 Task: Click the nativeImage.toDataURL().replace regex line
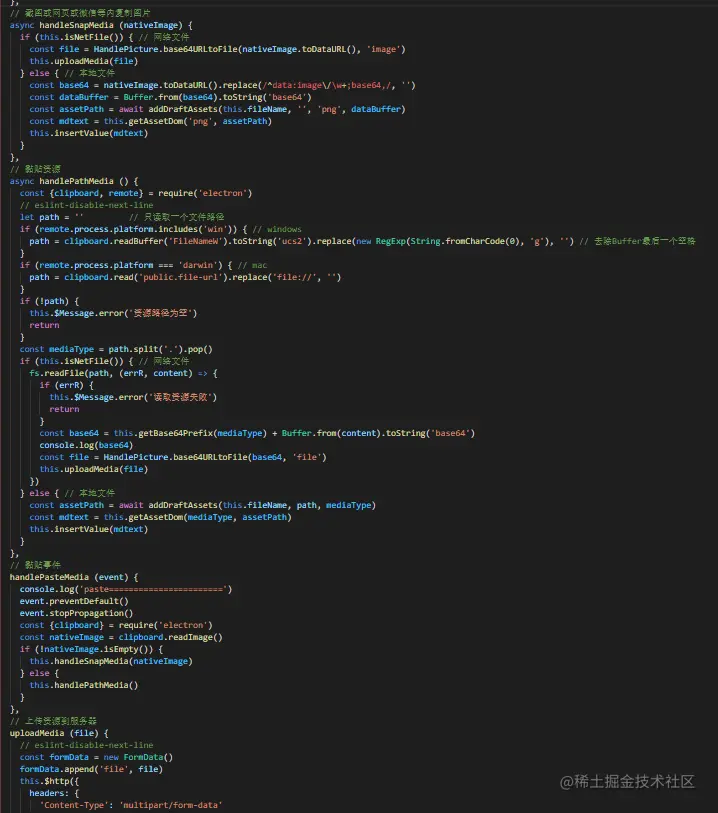pyautogui.click(x=222, y=85)
